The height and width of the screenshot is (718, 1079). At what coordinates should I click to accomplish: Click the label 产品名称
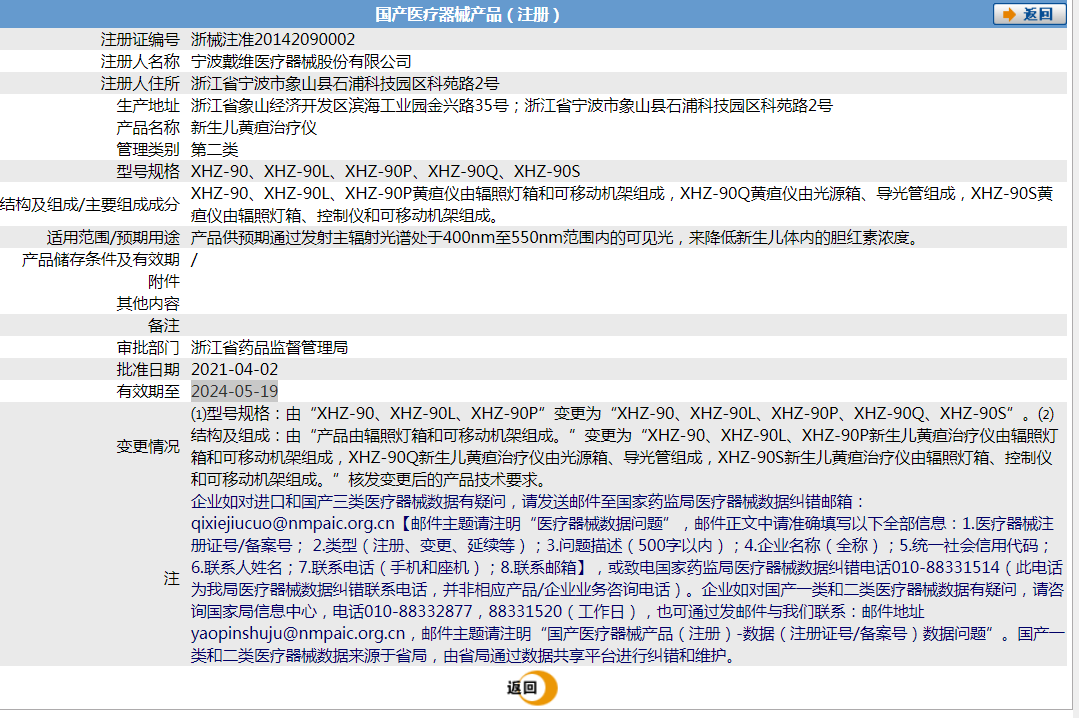148,127
